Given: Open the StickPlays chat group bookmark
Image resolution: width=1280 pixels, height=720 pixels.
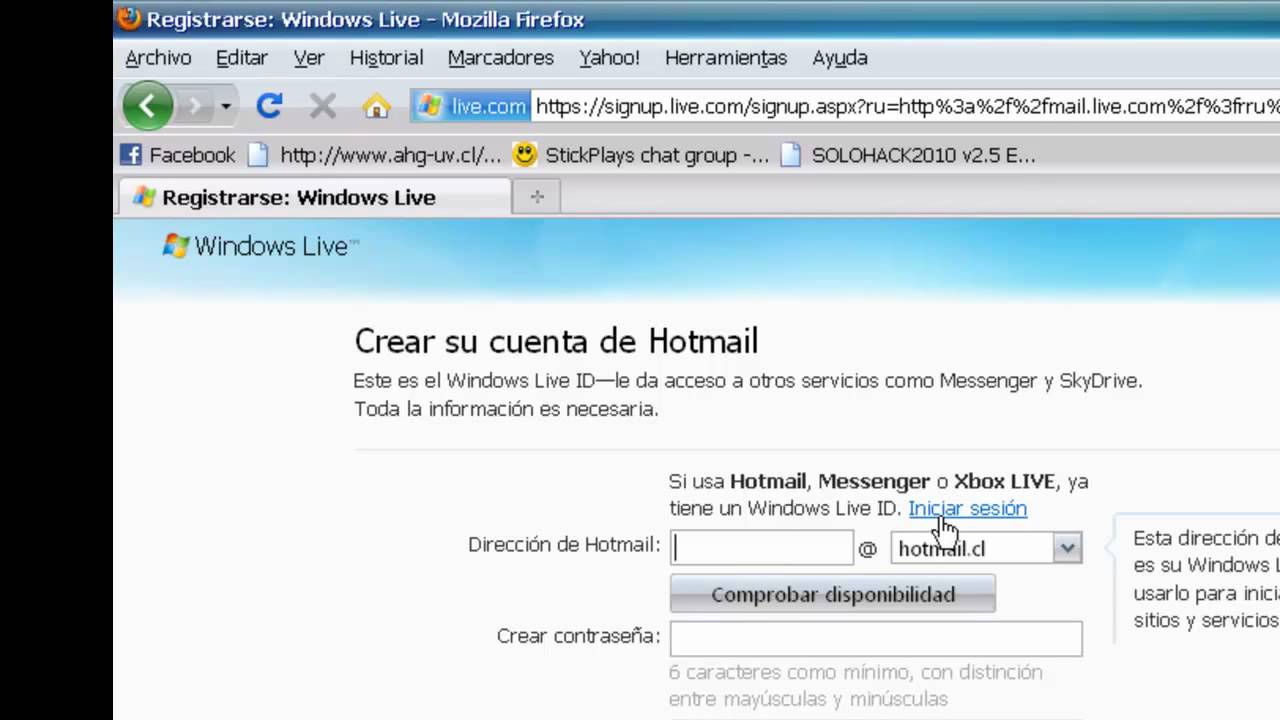Looking at the screenshot, I should pos(641,155).
